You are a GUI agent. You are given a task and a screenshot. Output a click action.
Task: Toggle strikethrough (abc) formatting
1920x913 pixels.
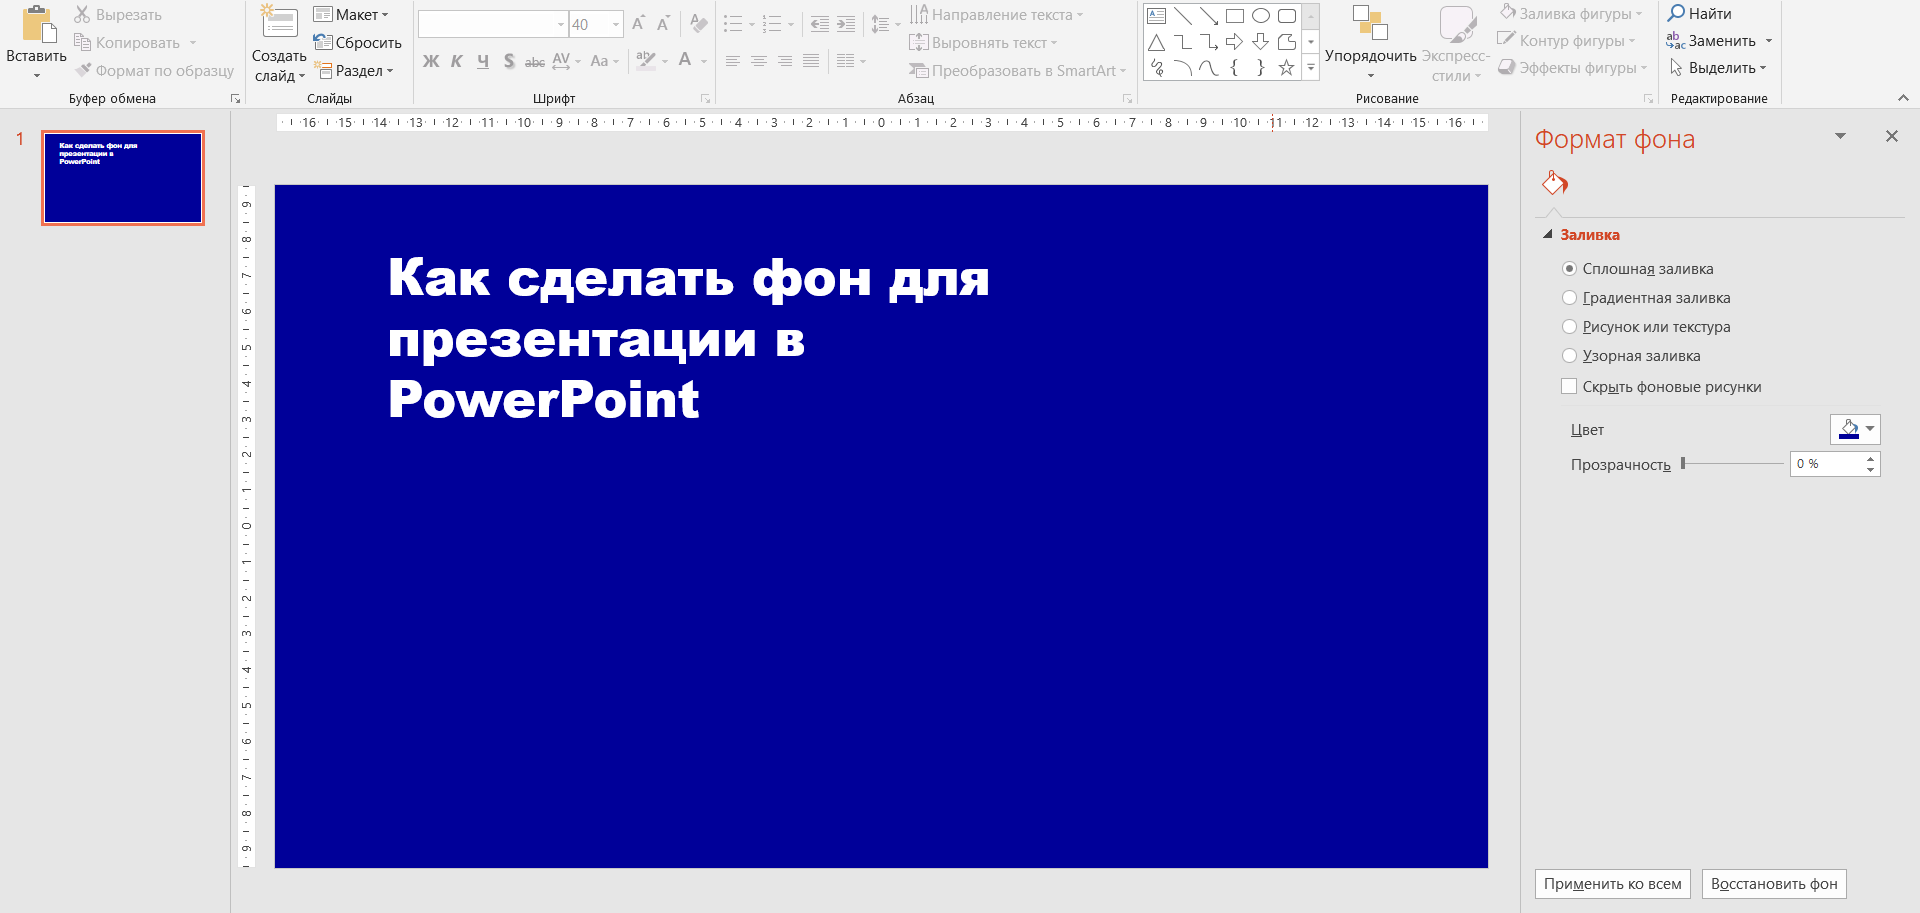point(535,61)
